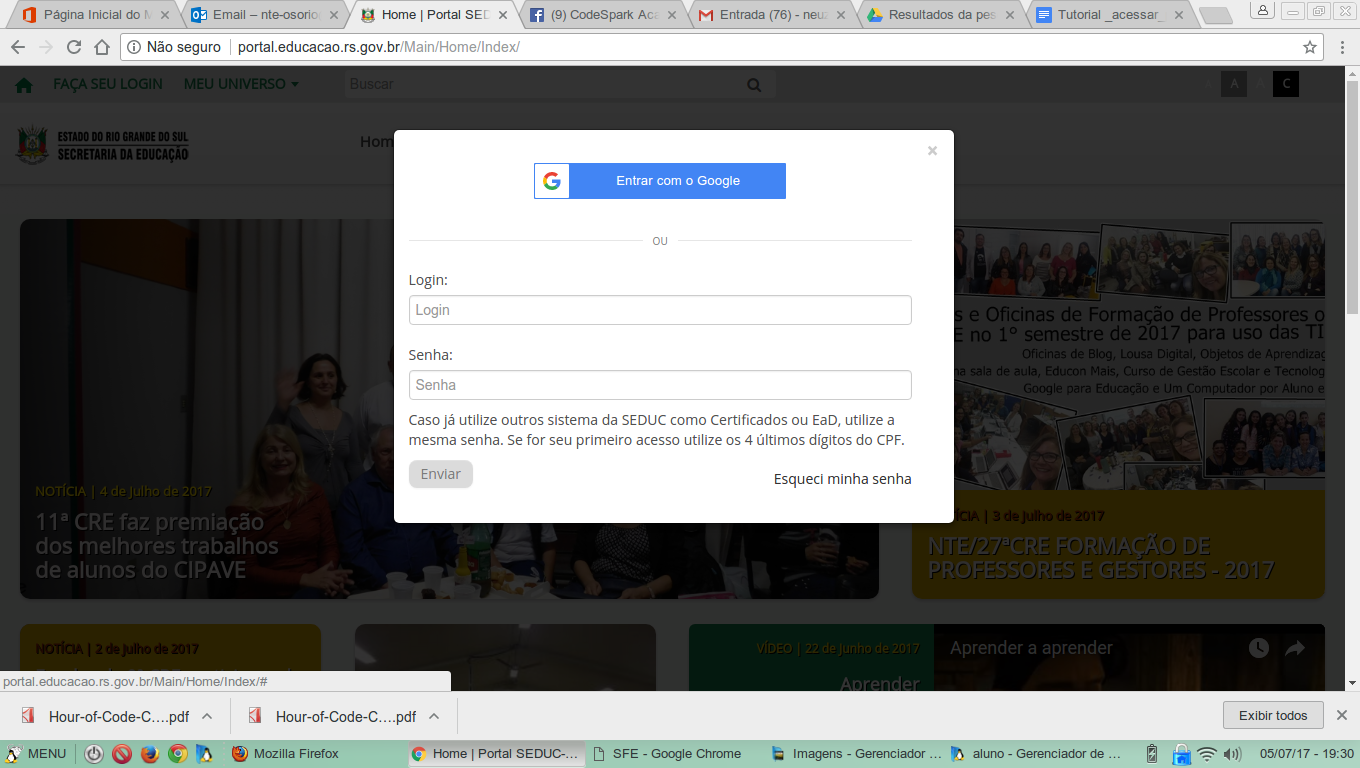
Task: Click the red prohibited icon in taskbar
Action: coord(122,754)
